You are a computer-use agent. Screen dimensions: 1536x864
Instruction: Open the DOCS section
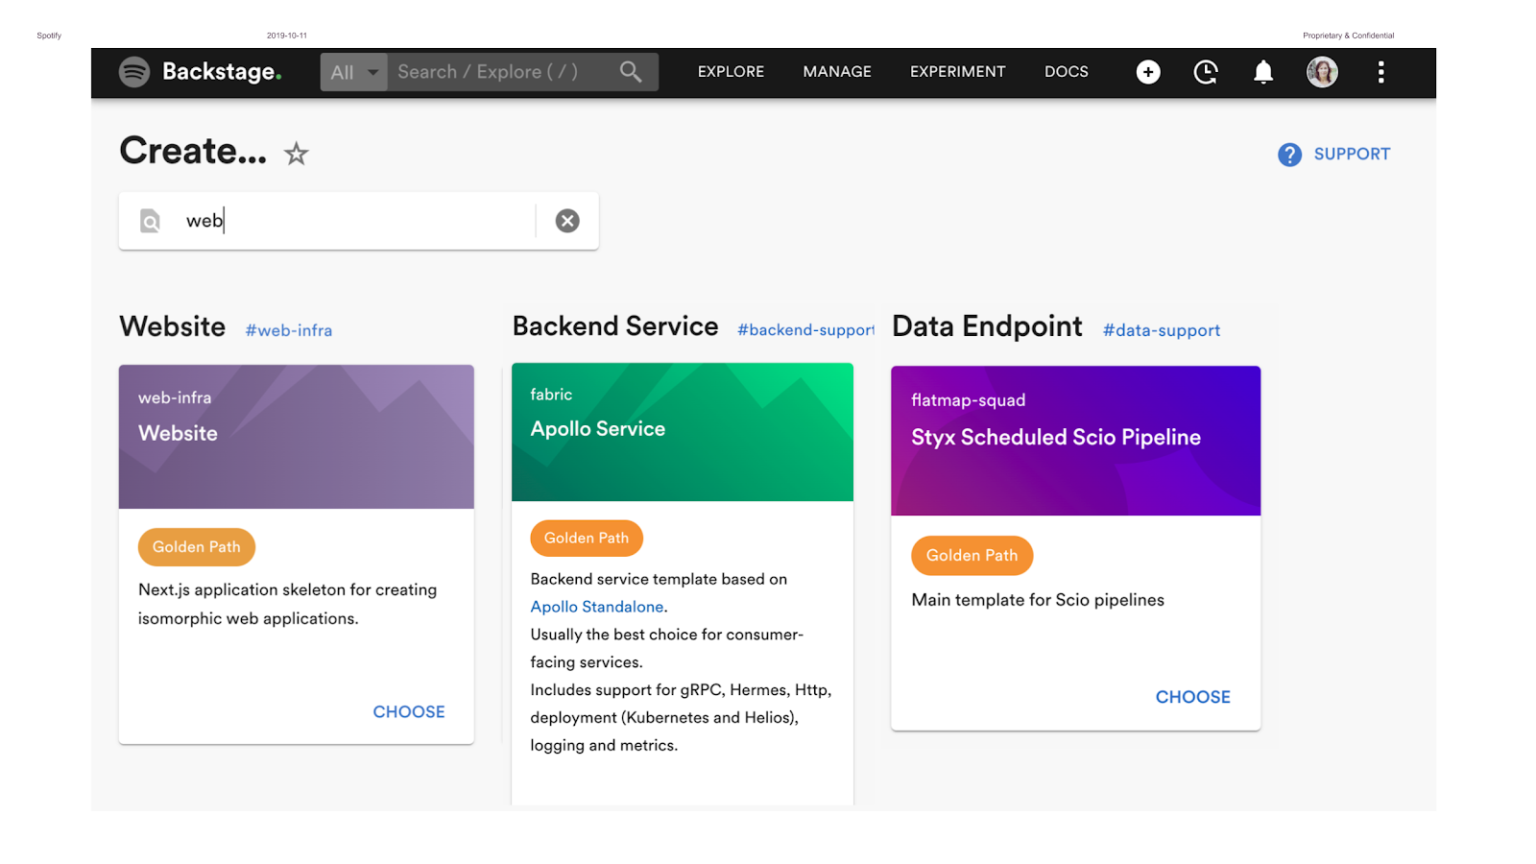[x=1066, y=71]
